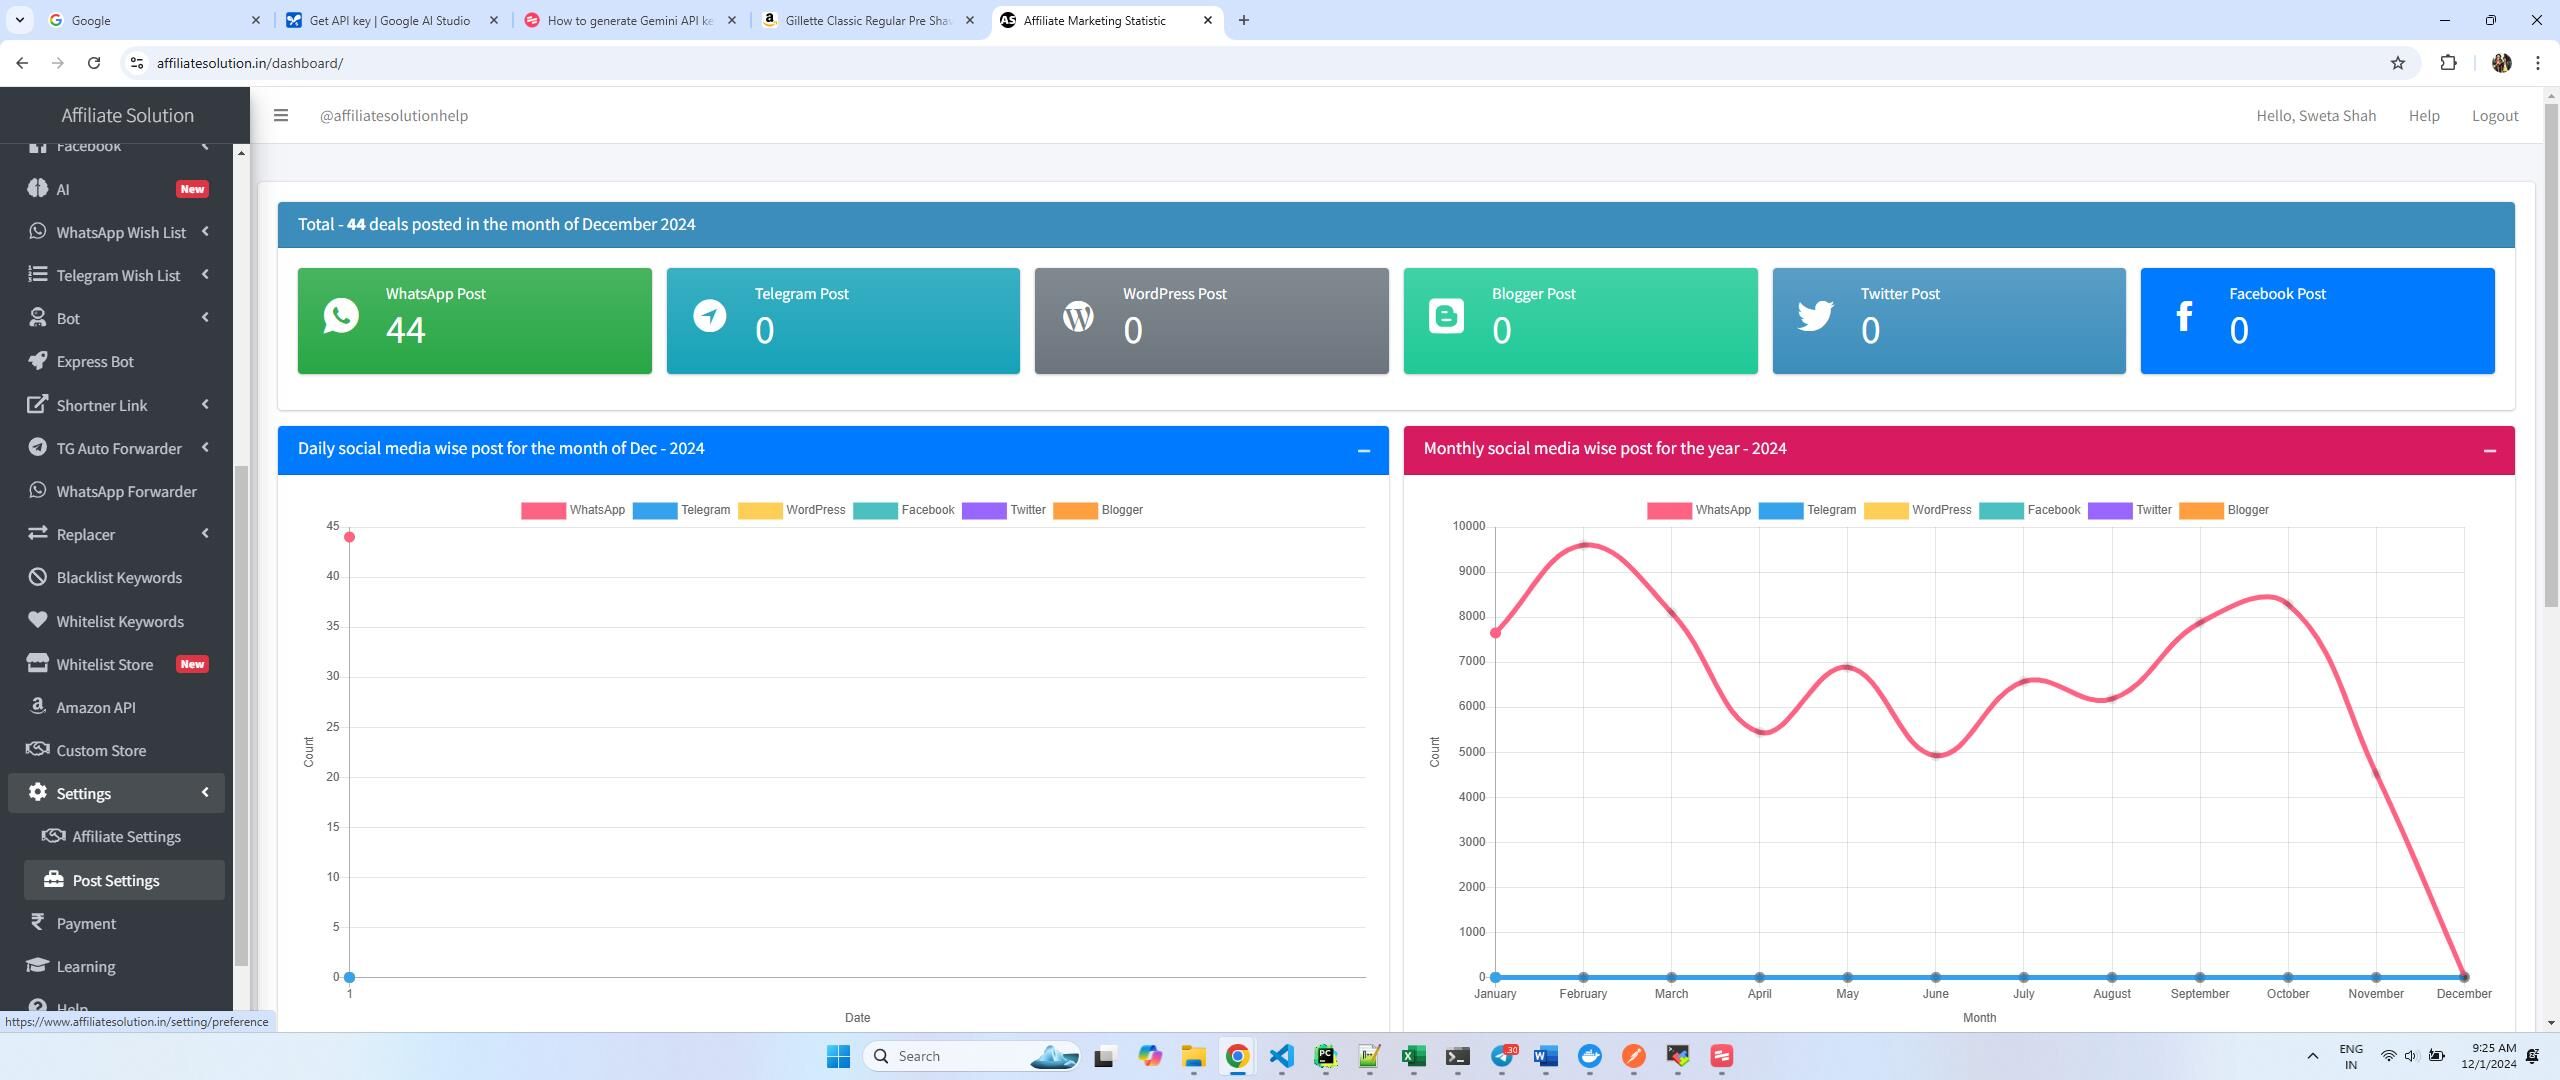Click the Twitter Post bird icon

click(1815, 317)
